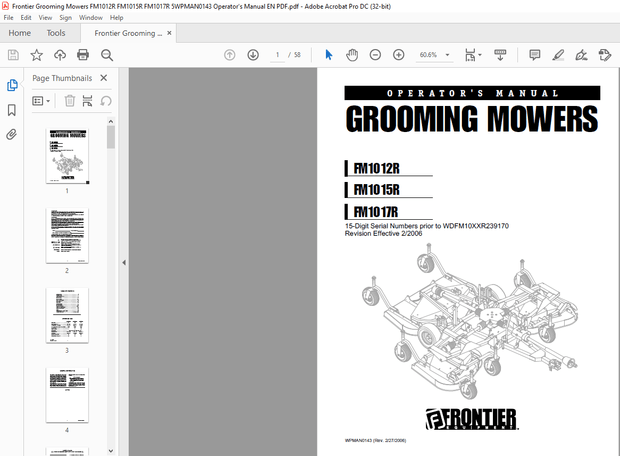
Task: Select page 4 thumbnail
Action: point(67,395)
